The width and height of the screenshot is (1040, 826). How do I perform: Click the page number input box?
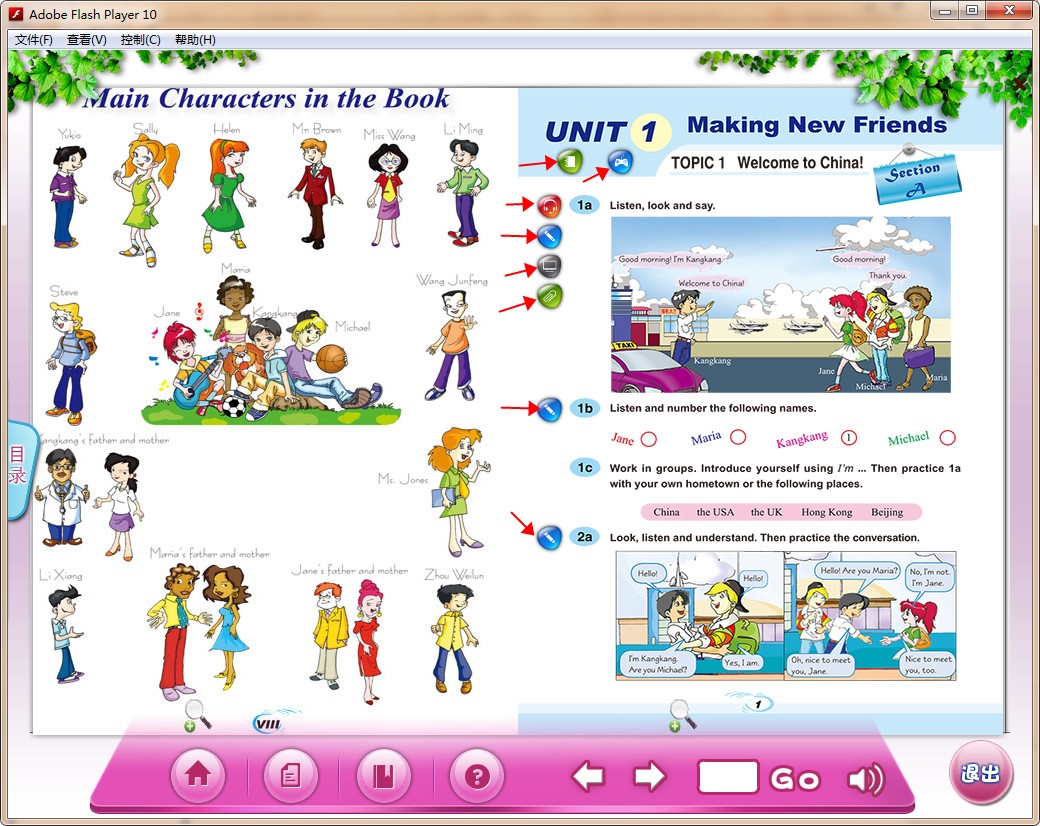coord(728,776)
